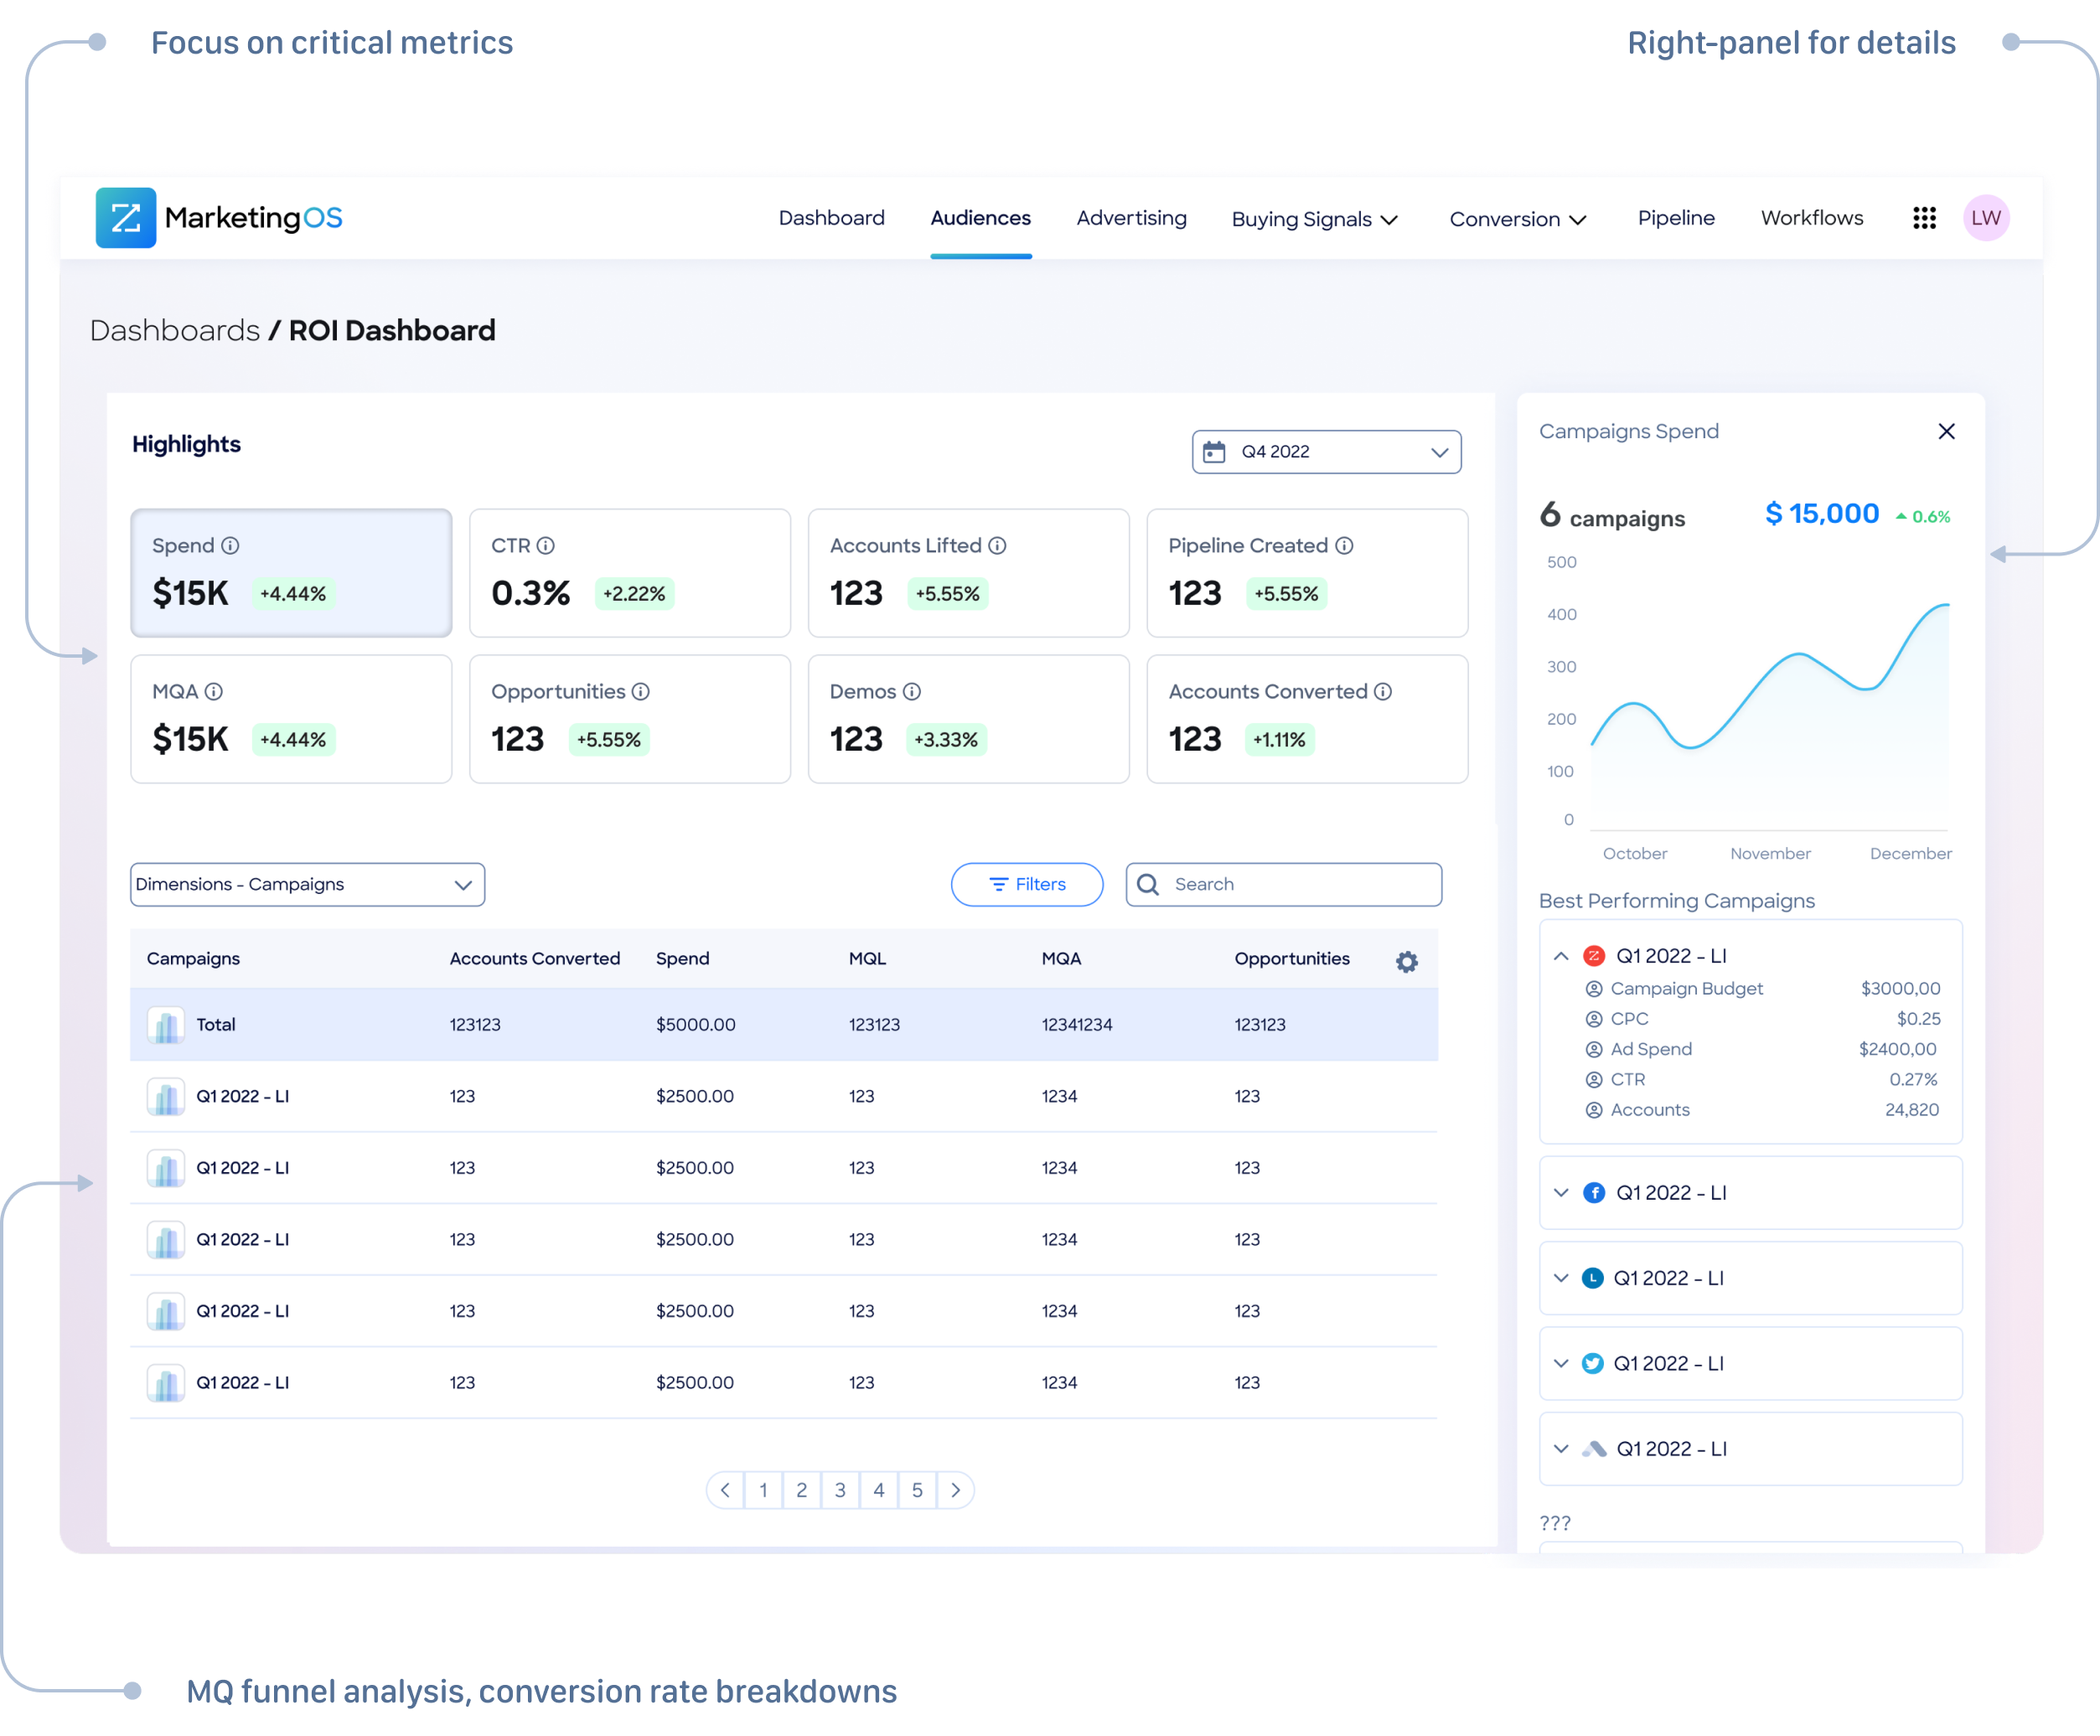Expand the Twitter Q1 2022 - LI campaign
This screenshot has width=2100, height=1736.
(1561, 1363)
